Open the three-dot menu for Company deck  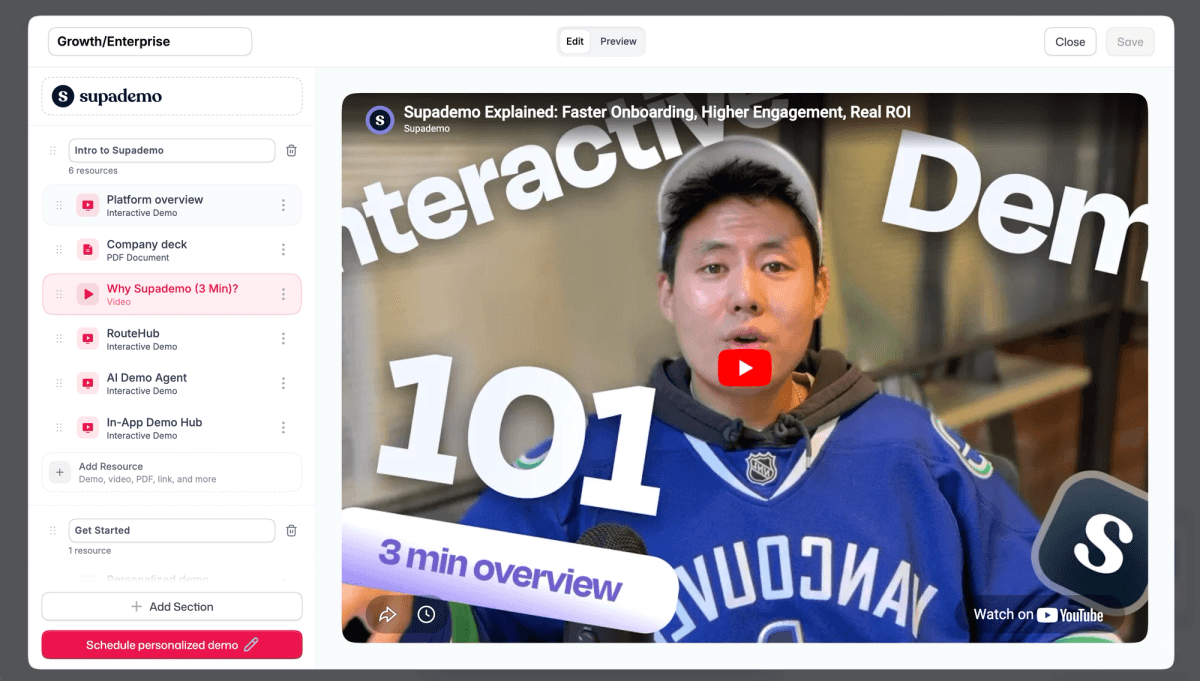click(283, 250)
